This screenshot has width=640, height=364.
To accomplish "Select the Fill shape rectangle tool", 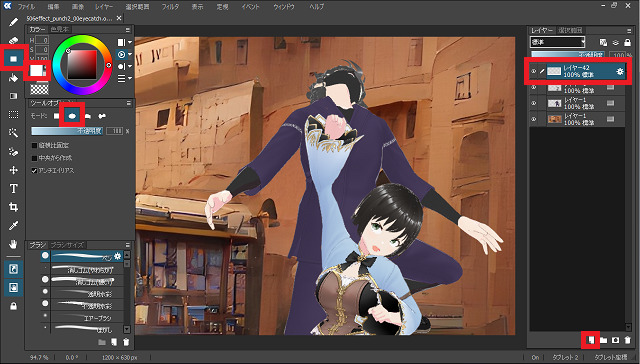I will tap(13, 59).
